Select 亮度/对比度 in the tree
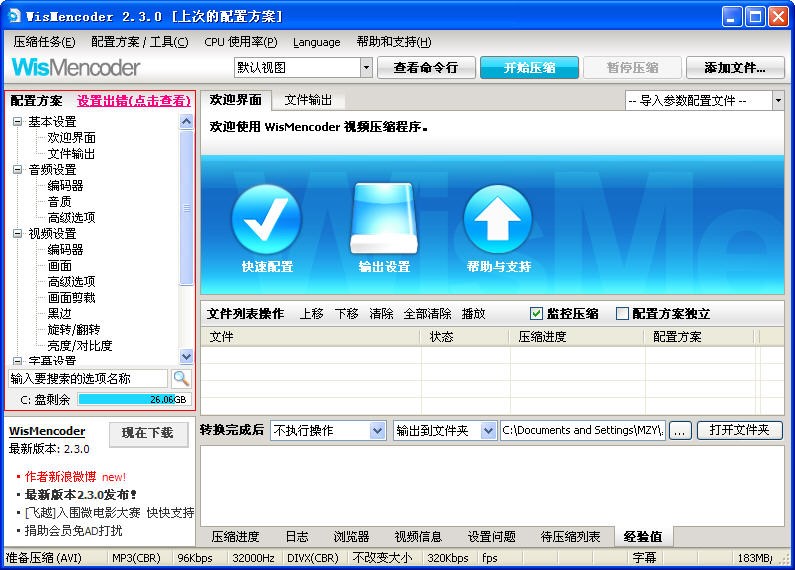The width and height of the screenshot is (795, 570). [80, 345]
